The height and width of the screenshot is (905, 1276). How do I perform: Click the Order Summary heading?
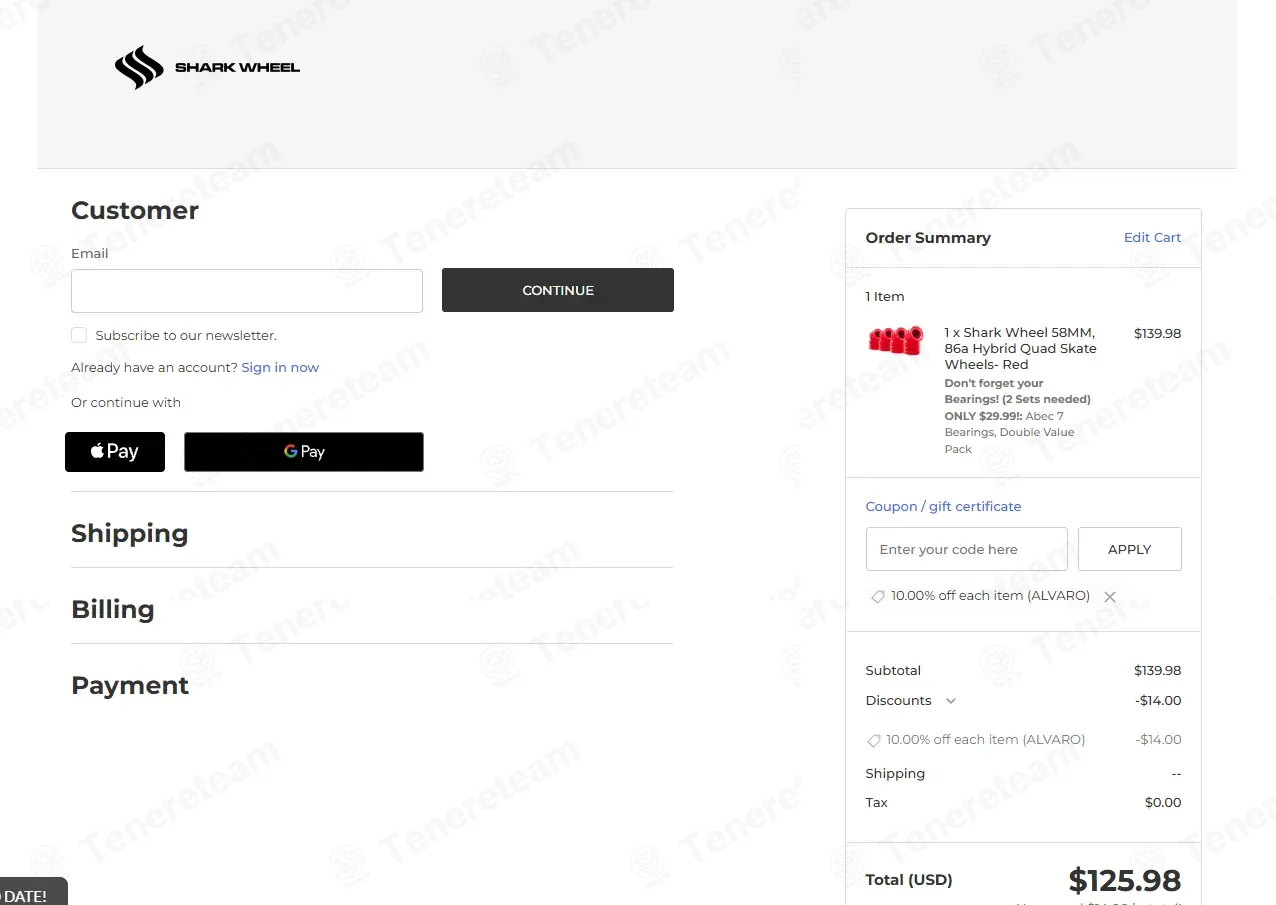[928, 237]
